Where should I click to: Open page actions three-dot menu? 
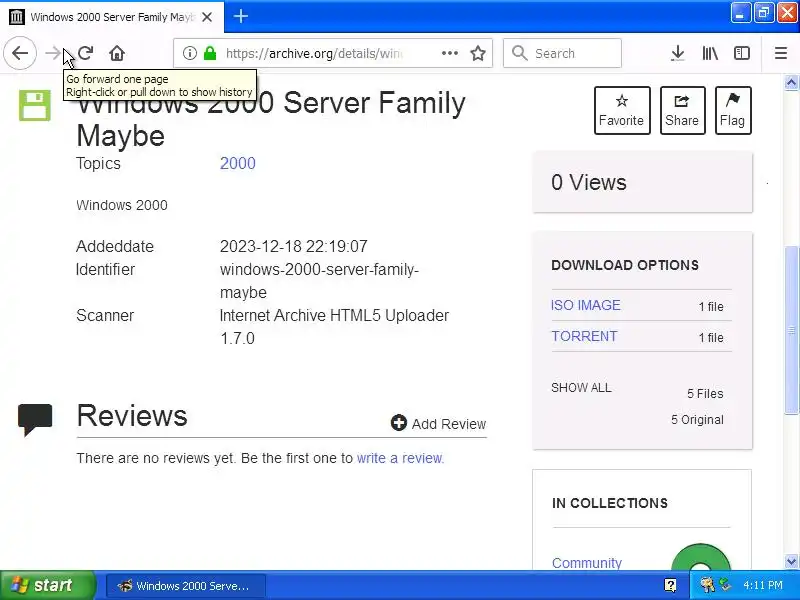point(449,53)
